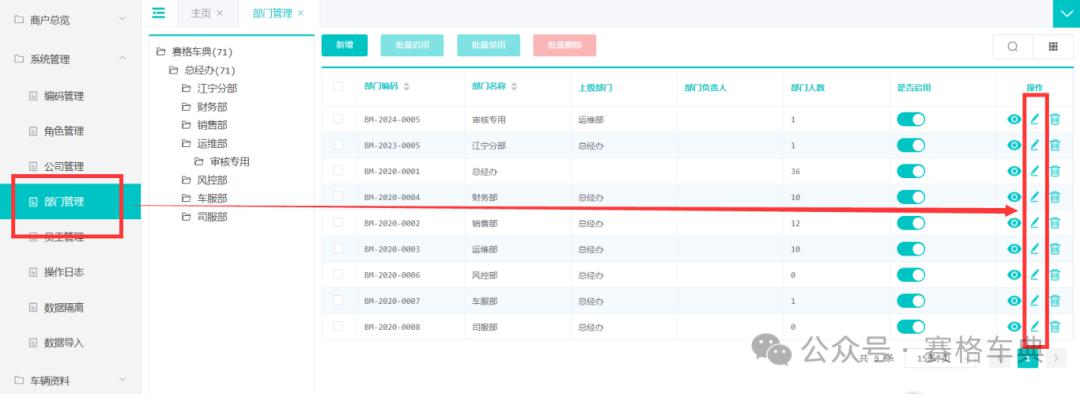This screenshot has width=1080, height=394.
Task: Select 运维部 in the department tree
Action: [212, 143]
